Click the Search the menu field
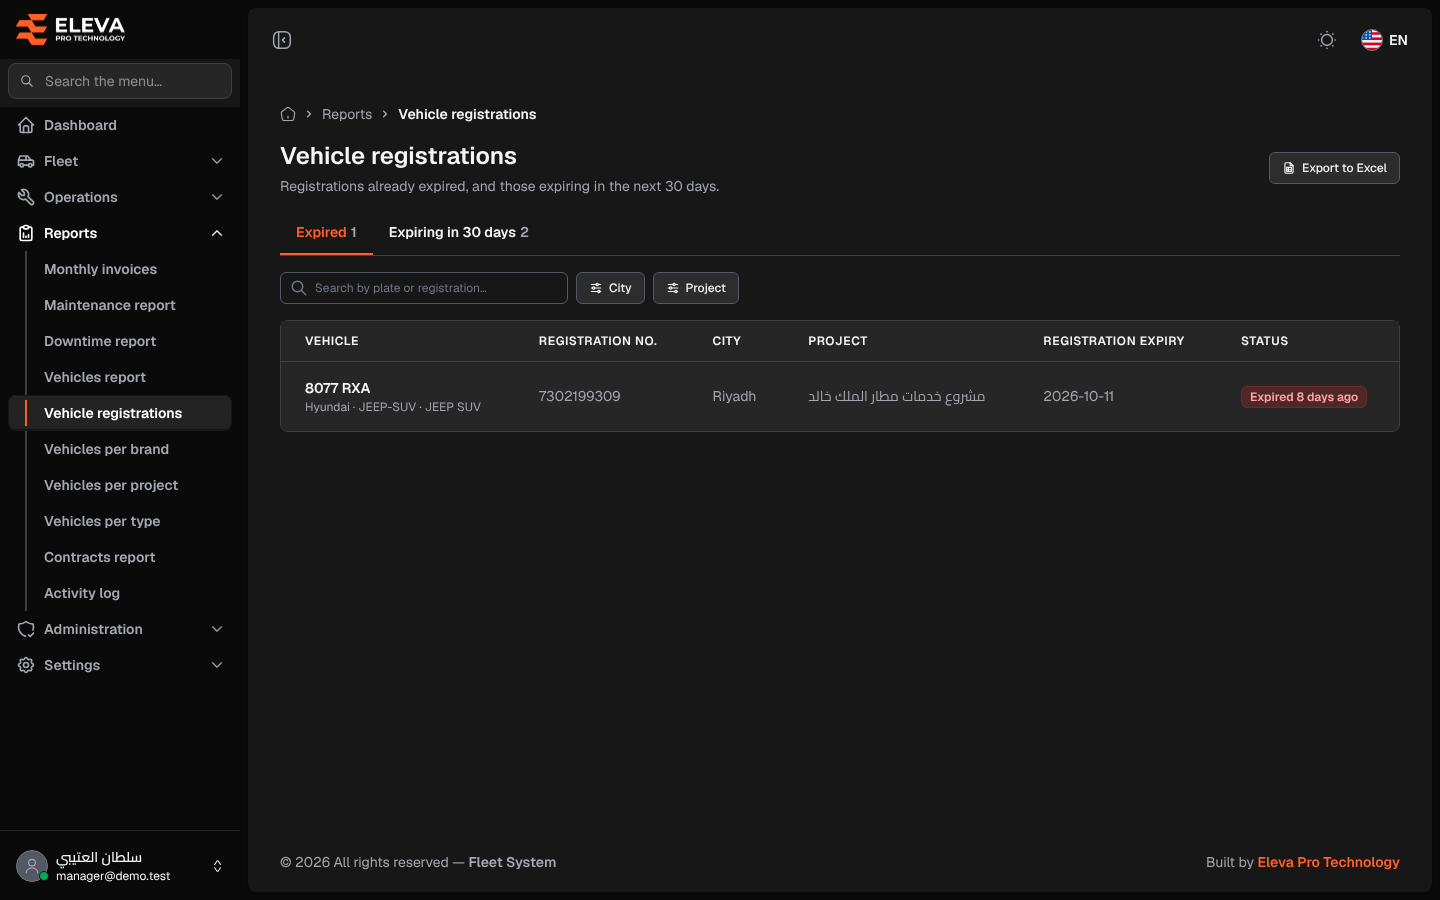This screenshot has width=1440, height=900. click(x=120, y=81)
